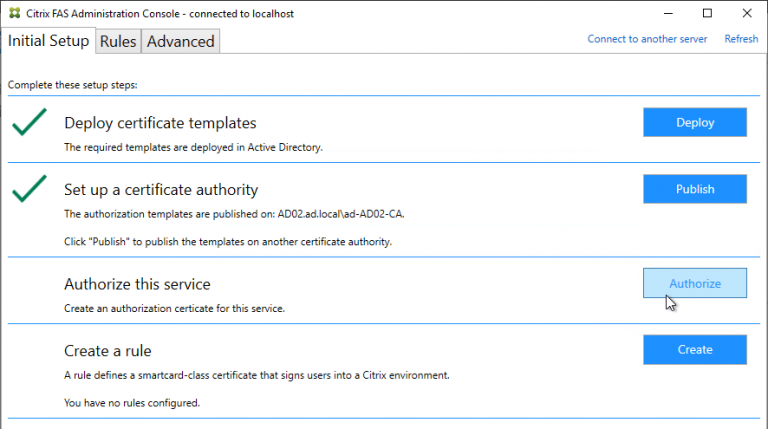Click the Create button to add a rule
768x429 pixels.
tap(694, 349)
